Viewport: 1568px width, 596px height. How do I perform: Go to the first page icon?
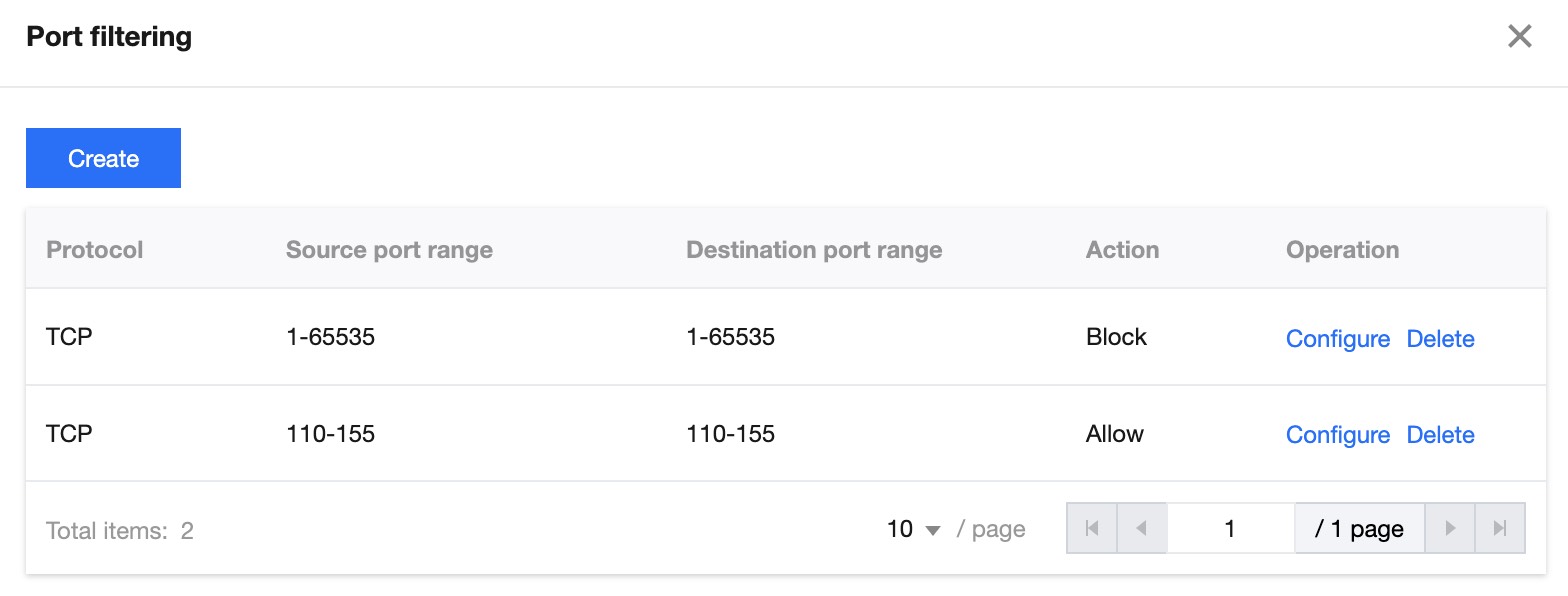click(x=1092, y=528)
